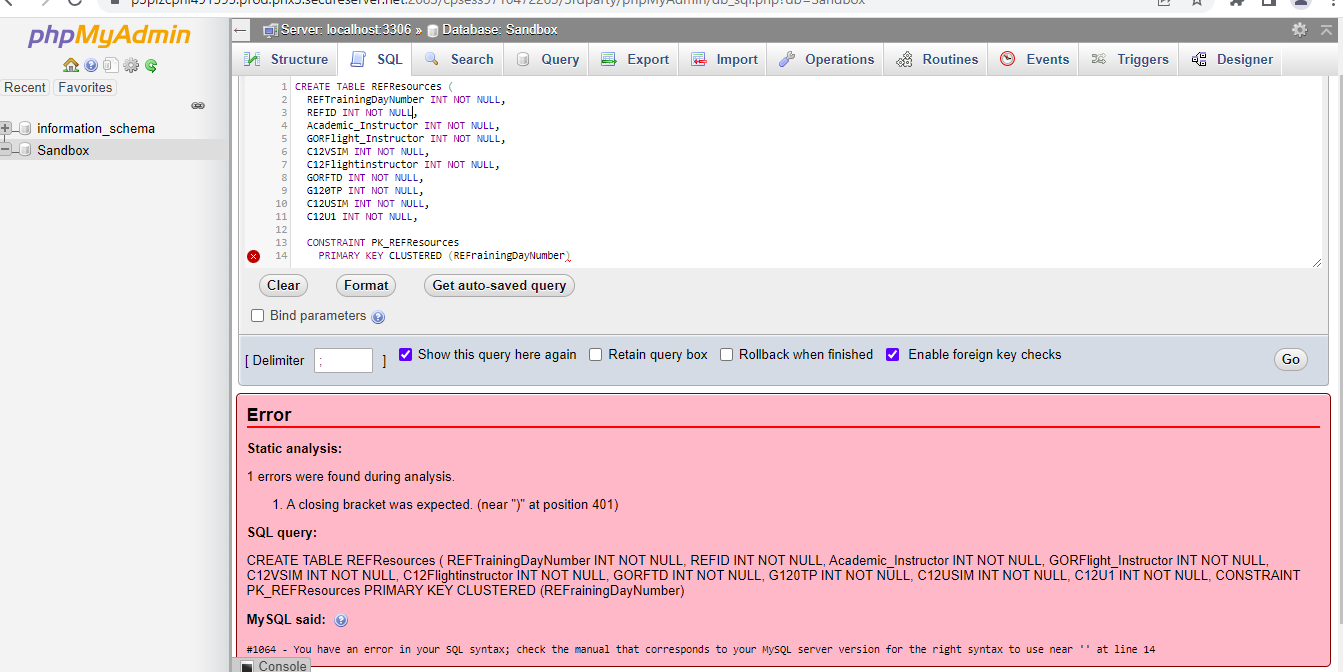The width and height of the screenshot is (1343, 672).
Task: Click the chain link icon in navigation panel
Action: click(x=198, y=105)
